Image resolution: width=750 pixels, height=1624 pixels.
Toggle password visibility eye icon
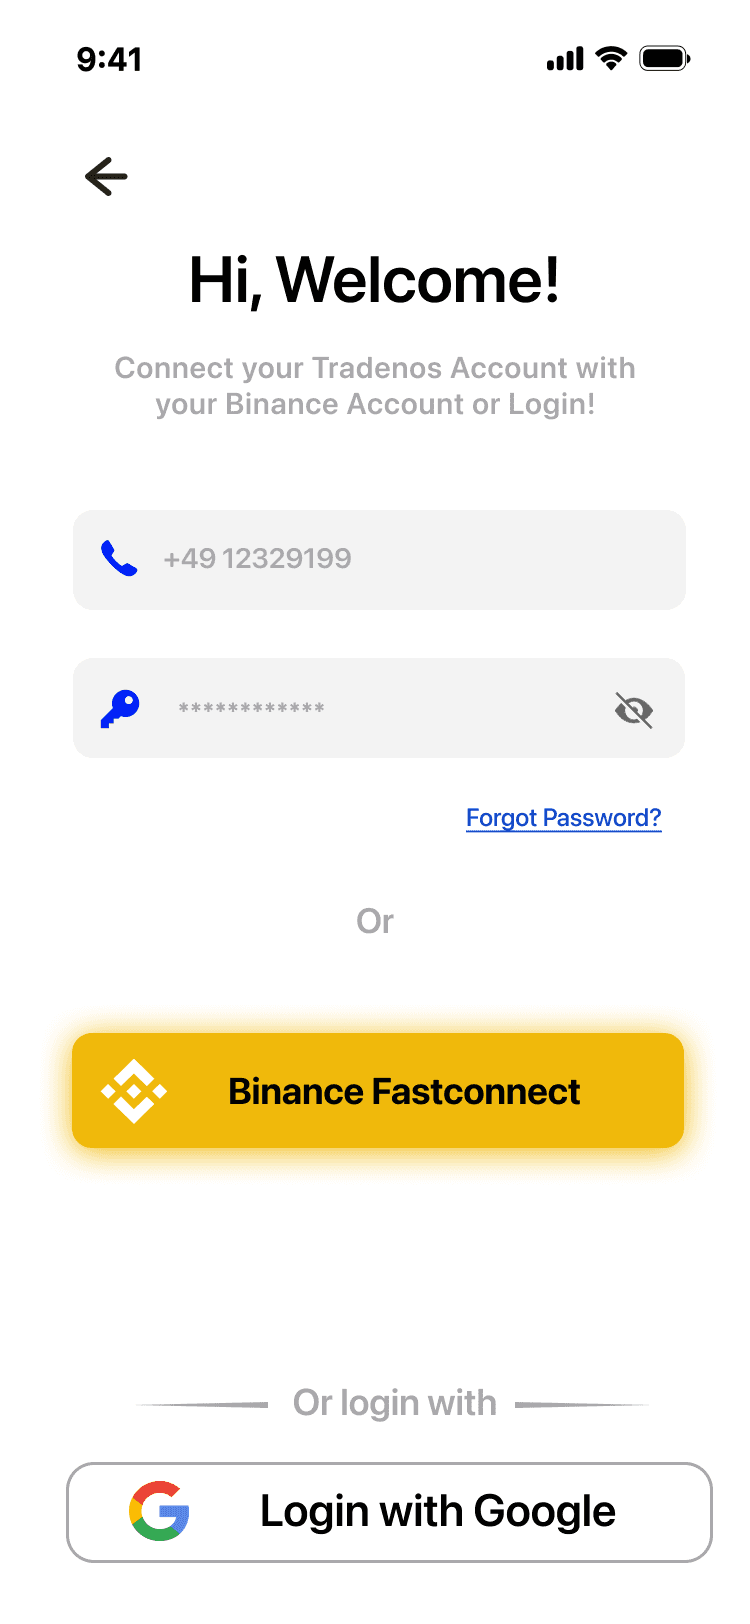tap(633, 710)
